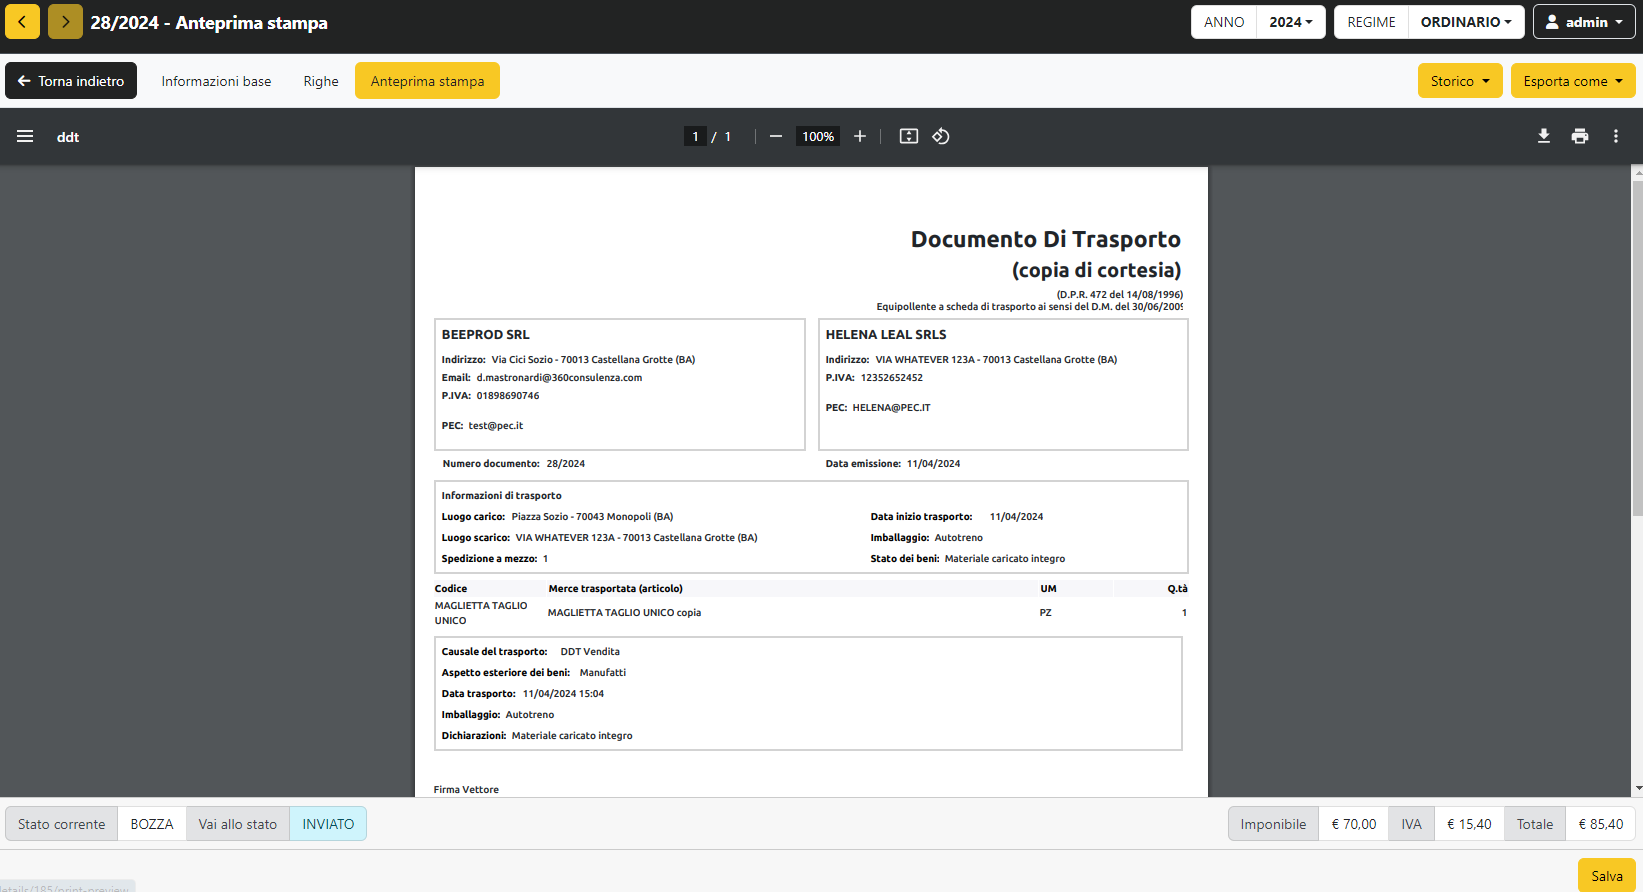
Task: Click the PDF page number field
Action: tap(695, 137)
